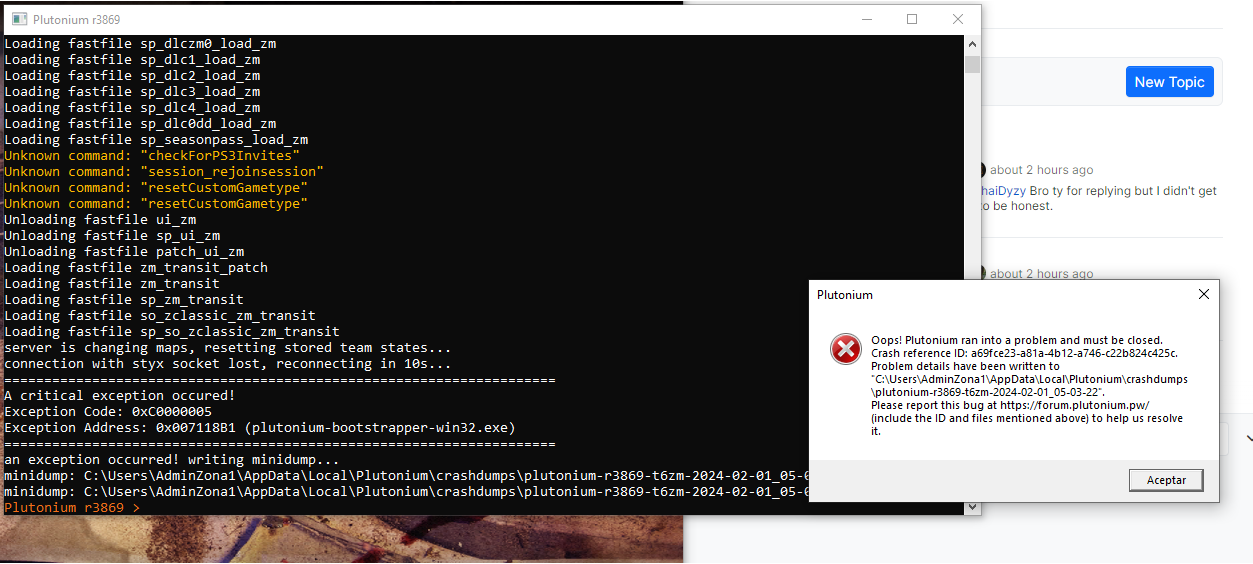Click the console scrollbar up arrow
This screenshot has width=1253, height=564.
(x=972, y=44)
